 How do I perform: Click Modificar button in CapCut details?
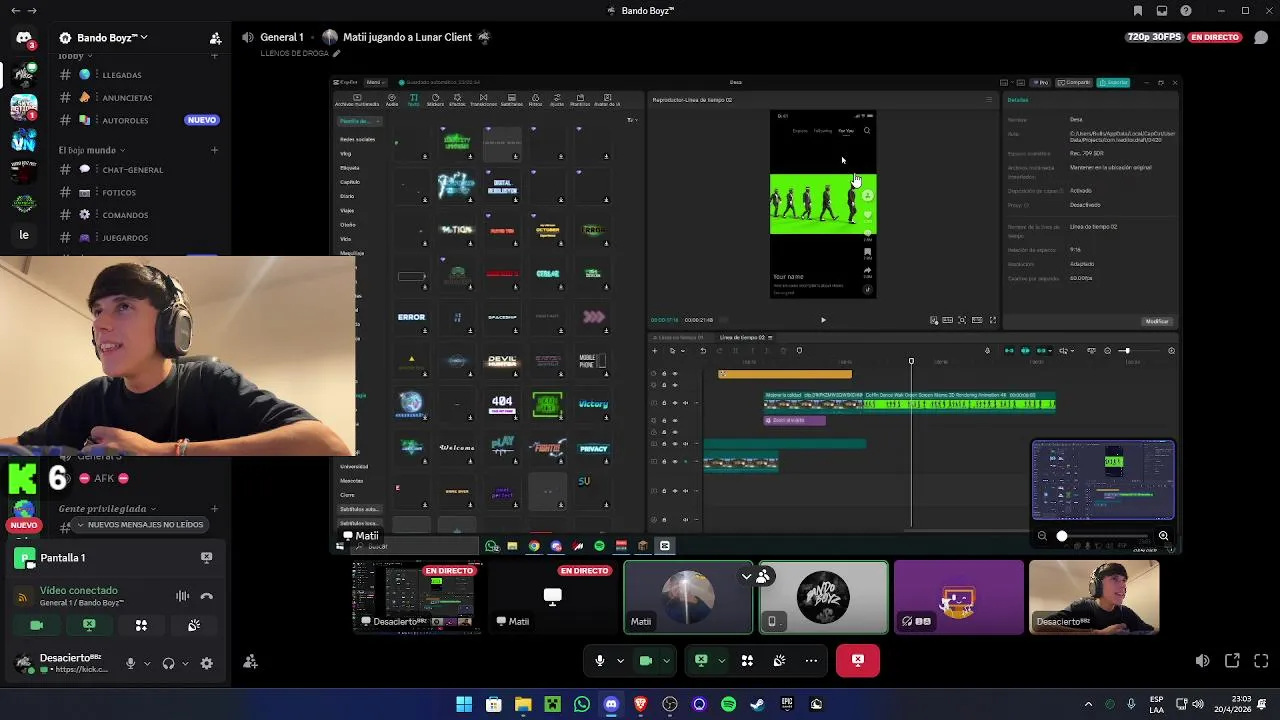1157,321
